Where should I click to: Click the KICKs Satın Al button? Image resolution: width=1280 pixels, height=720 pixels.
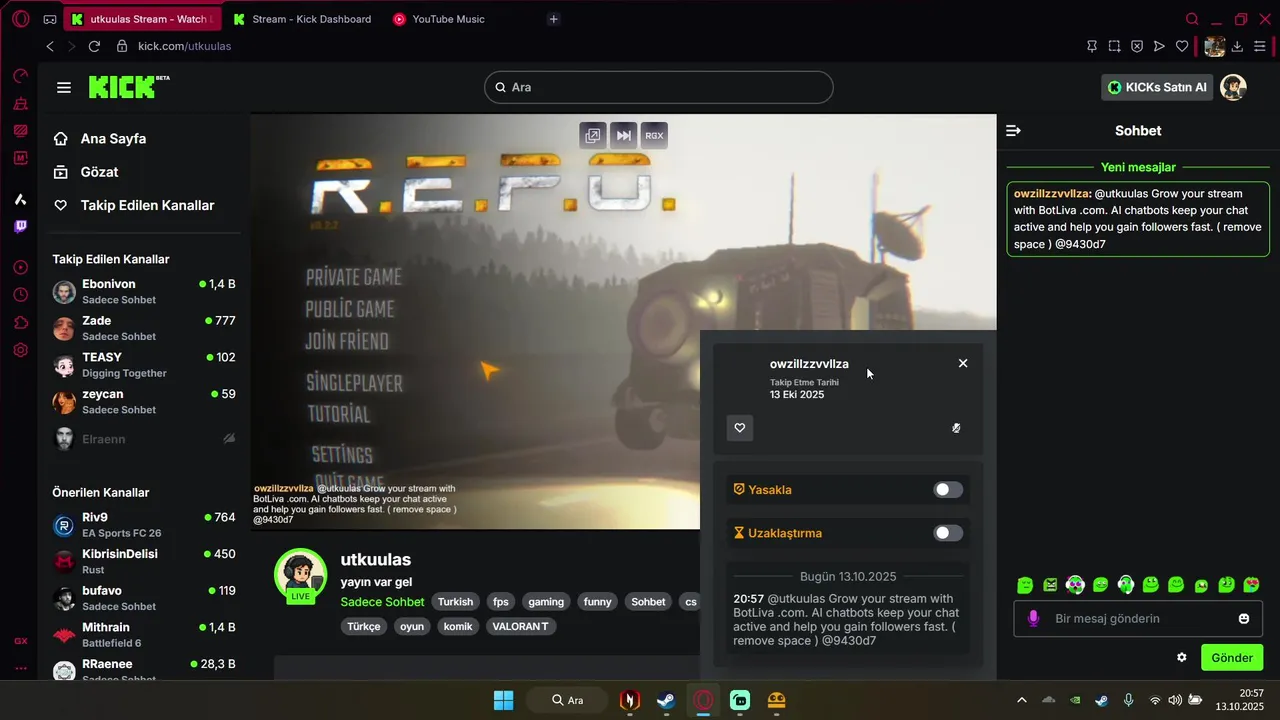point(1158,88)
